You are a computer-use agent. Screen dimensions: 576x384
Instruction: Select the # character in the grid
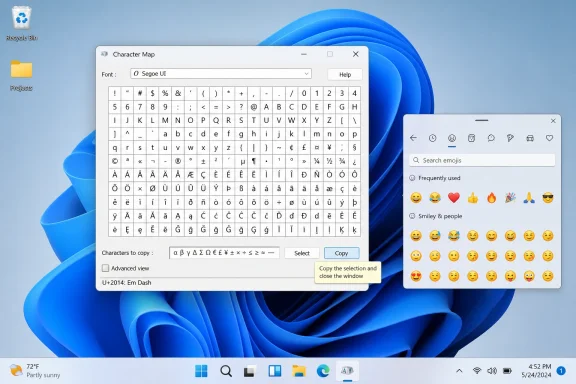140,93
